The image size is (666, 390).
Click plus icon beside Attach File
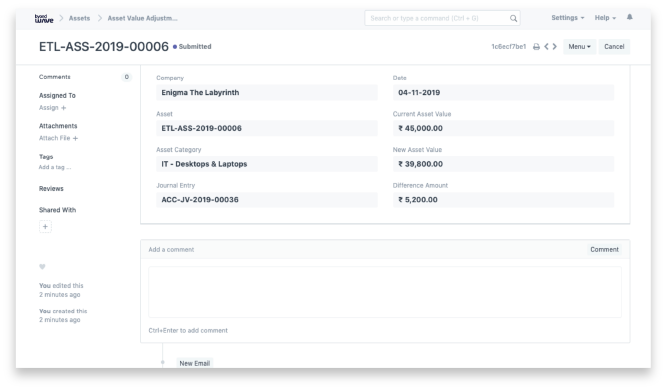pyautogui.click(x=75, y=138)
